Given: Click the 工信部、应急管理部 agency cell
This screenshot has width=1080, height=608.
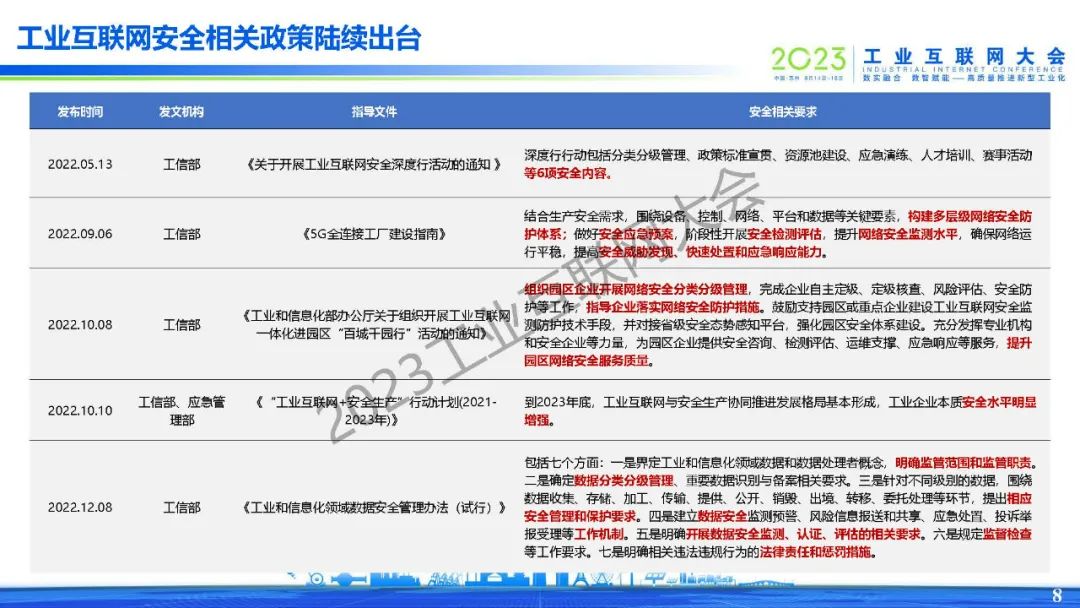Looking at the screenshot, I should coord(181,410).
